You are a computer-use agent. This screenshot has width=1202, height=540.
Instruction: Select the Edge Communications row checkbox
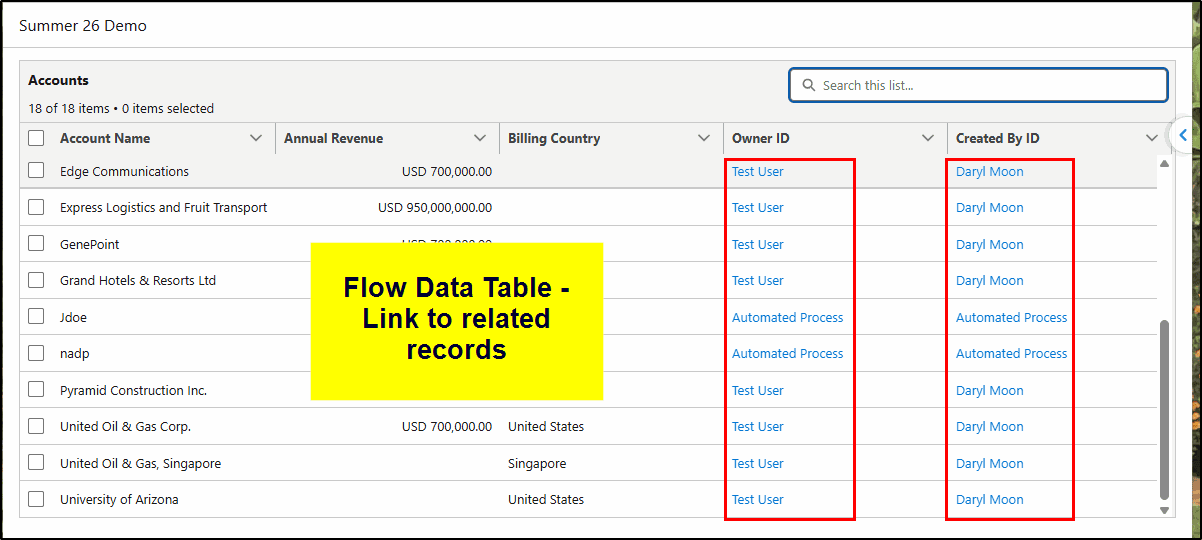tap(36, 171)
